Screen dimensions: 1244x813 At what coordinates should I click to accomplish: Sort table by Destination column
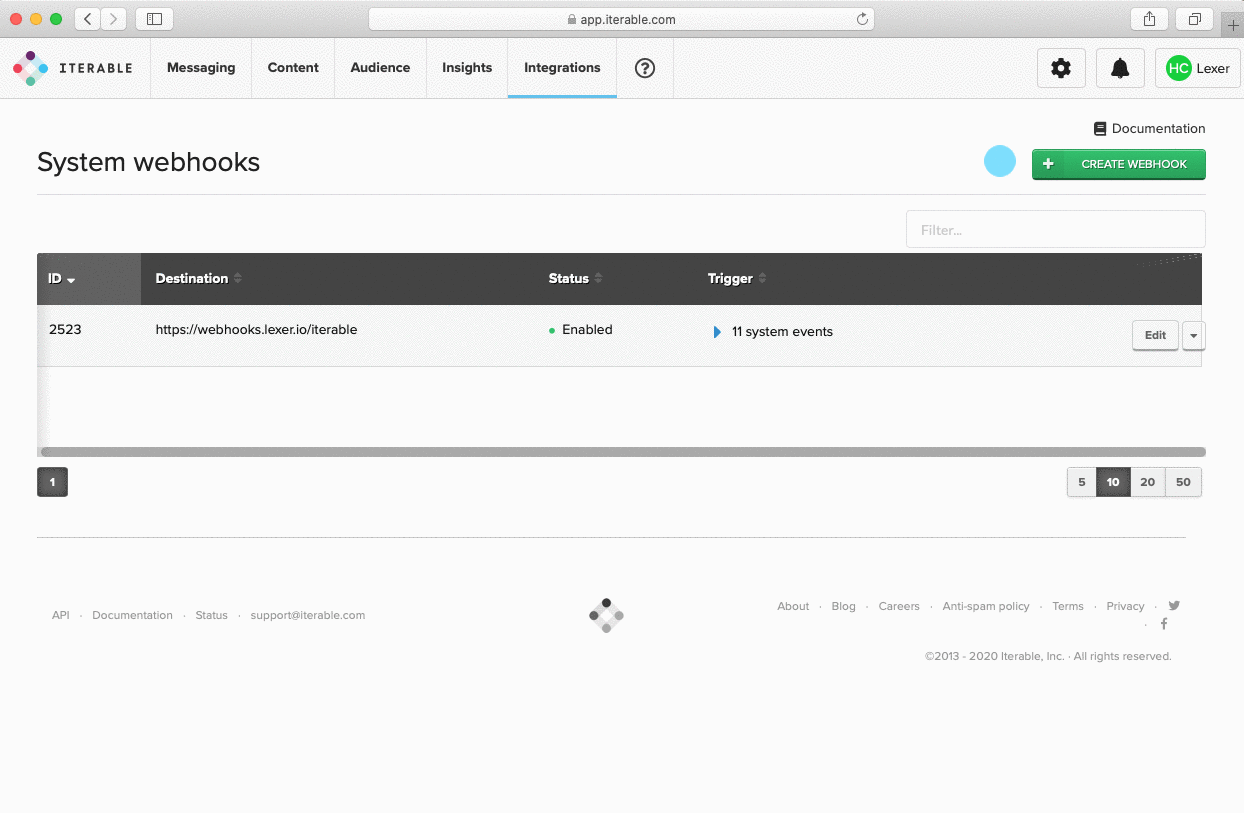pos(198,279)
